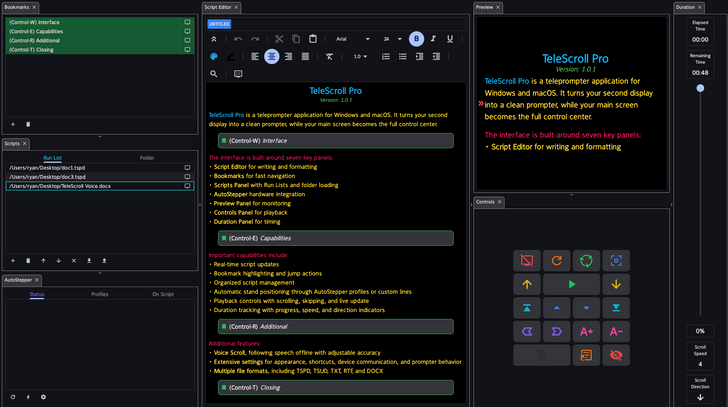728x407 pixels.
Task: Open AutoStepper On Script tab
Action: [163, 294]
